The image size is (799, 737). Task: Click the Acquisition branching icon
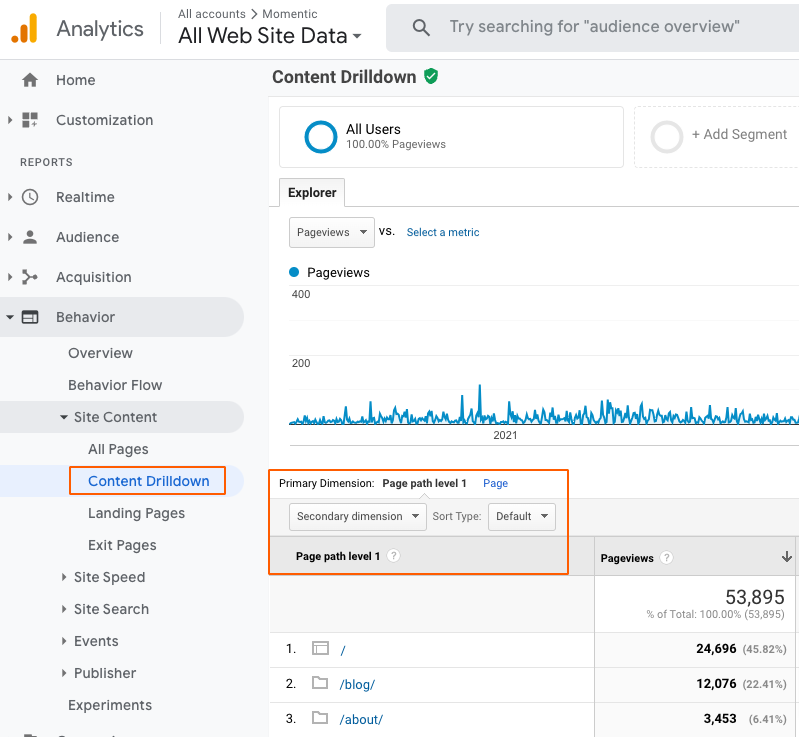[x=30, y=277]
